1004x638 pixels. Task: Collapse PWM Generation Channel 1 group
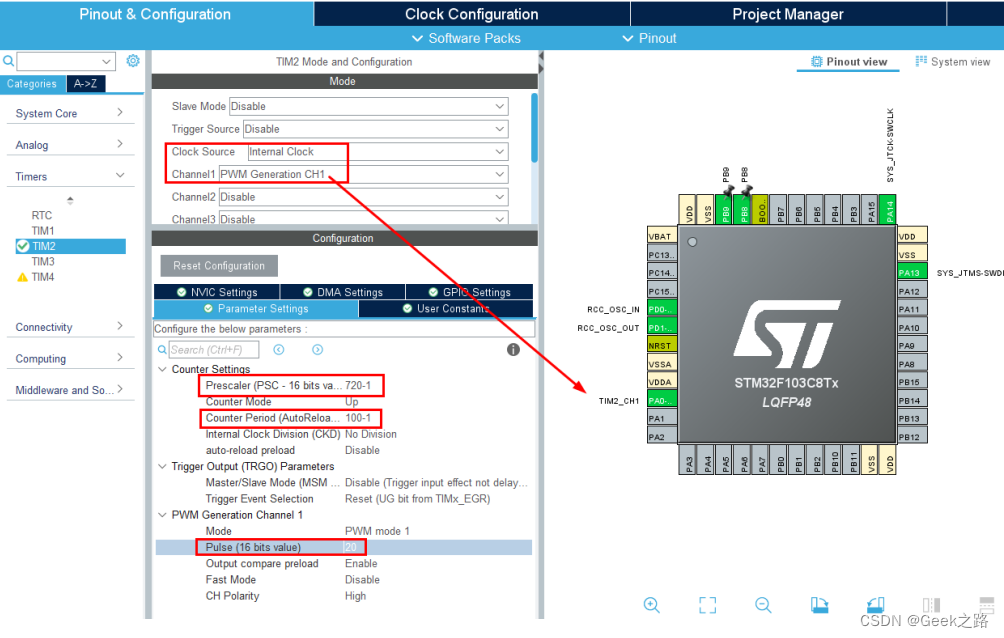163,515
